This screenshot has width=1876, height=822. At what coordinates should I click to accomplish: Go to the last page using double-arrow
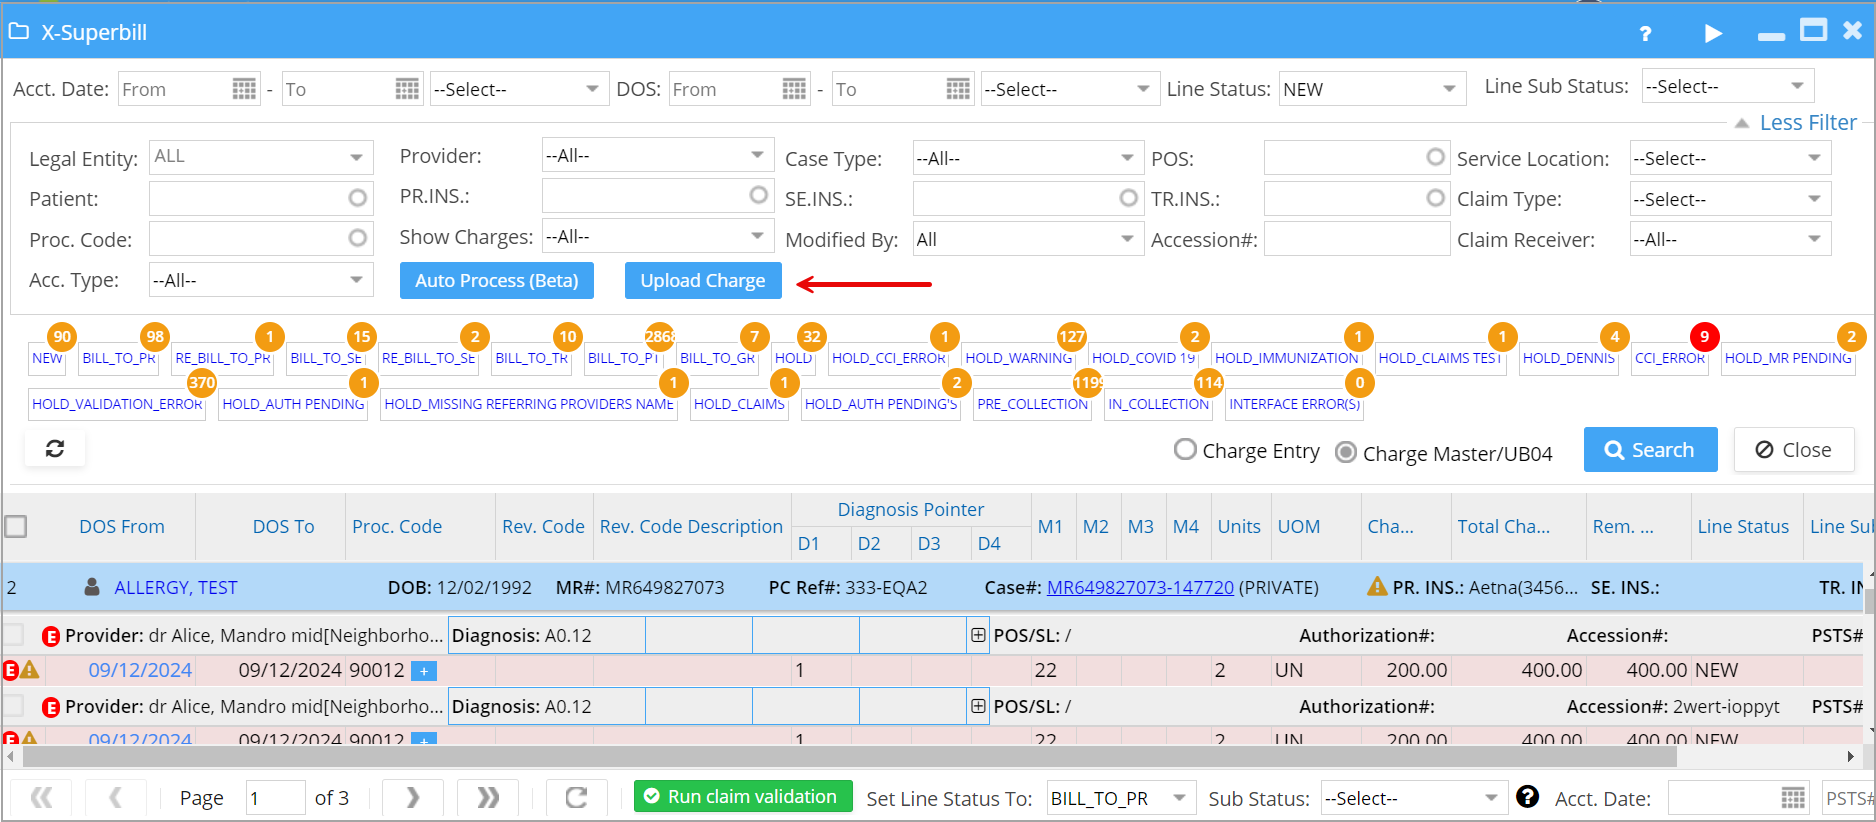point(487,797)
